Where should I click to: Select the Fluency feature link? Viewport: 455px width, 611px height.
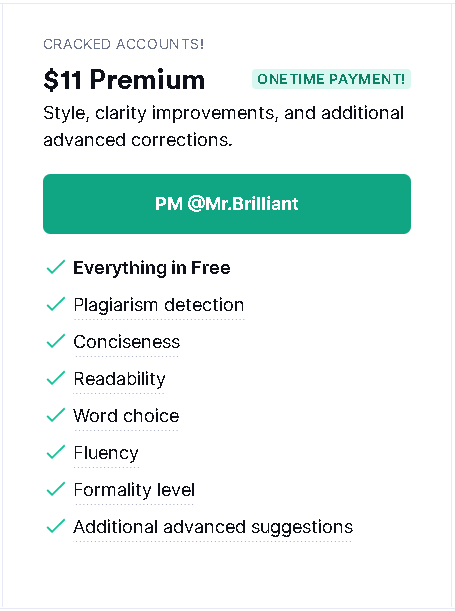[106, 453]
